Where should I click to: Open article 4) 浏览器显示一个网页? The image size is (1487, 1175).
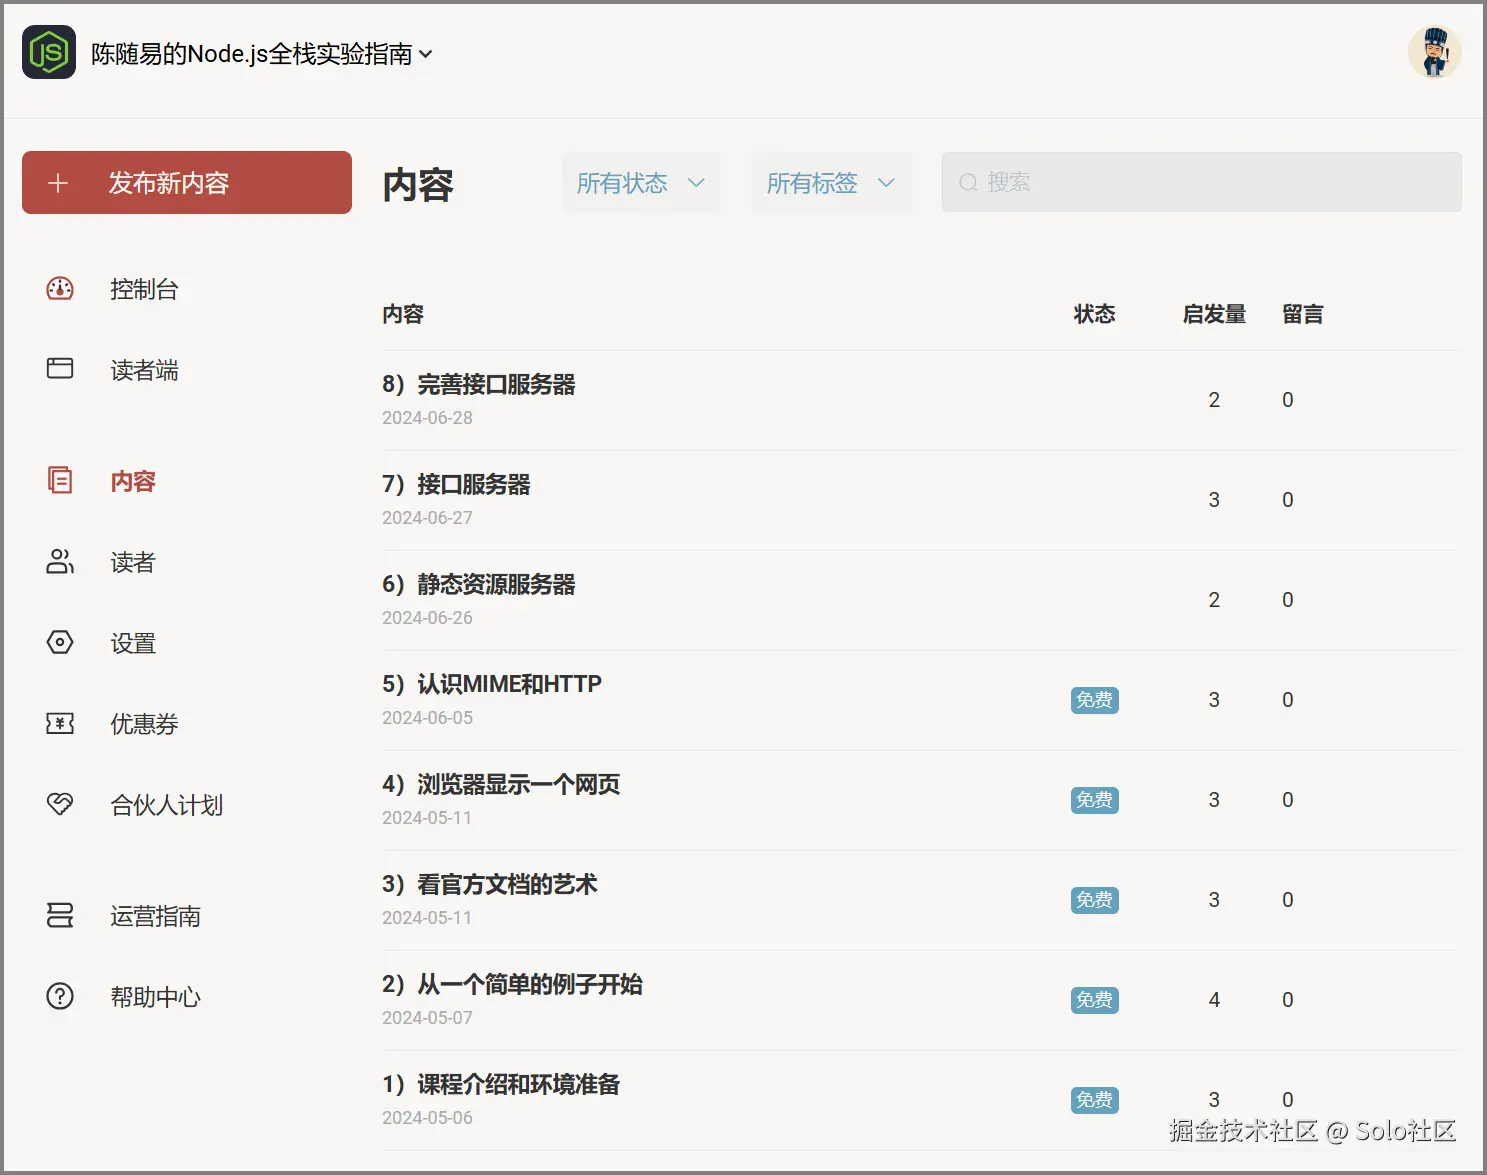(501, 784)
